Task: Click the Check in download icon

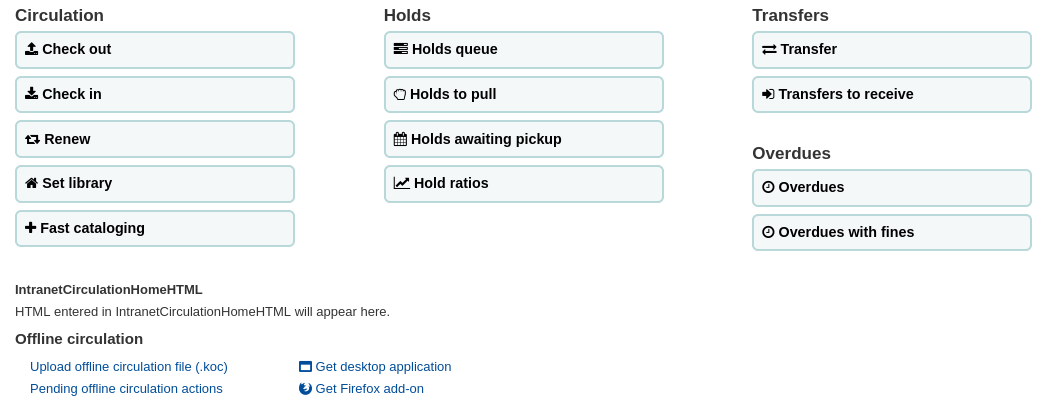Action: click(31, 94)
